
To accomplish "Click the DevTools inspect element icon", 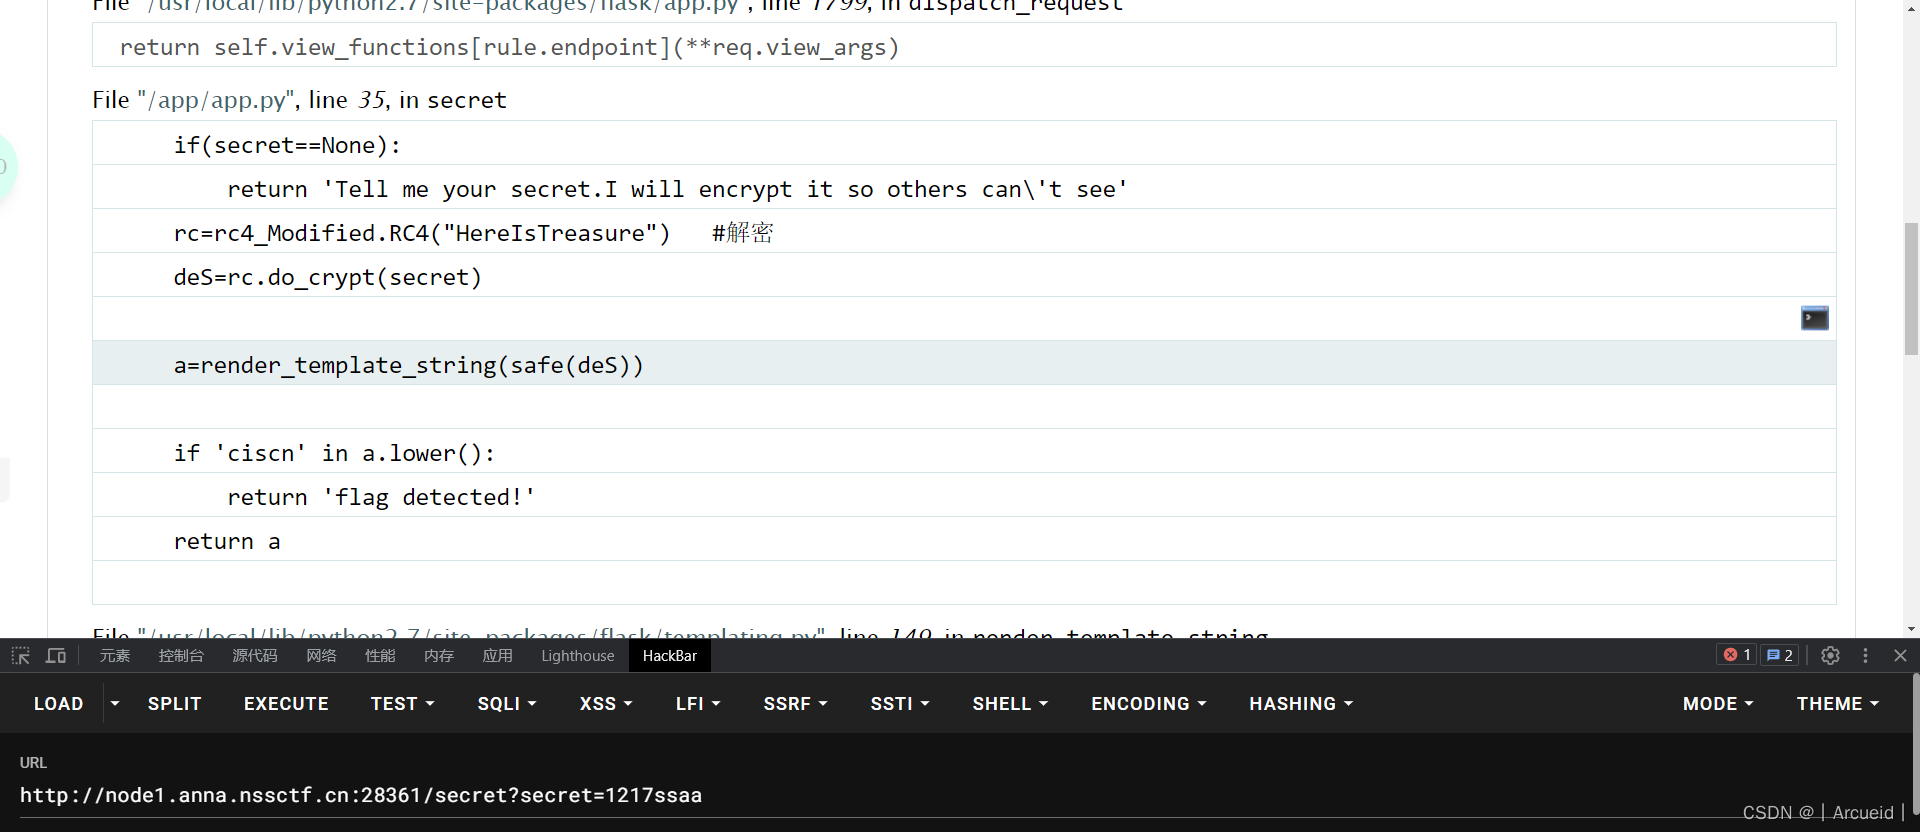I will pos(21,656).
